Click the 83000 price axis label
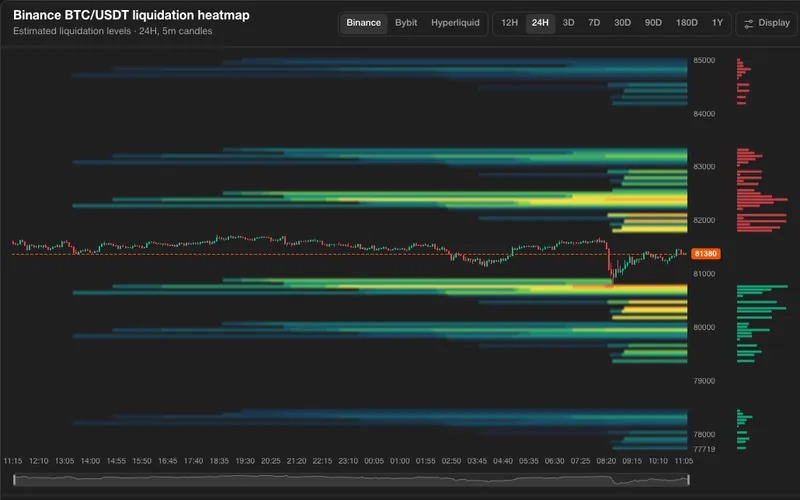 point(704,167)
